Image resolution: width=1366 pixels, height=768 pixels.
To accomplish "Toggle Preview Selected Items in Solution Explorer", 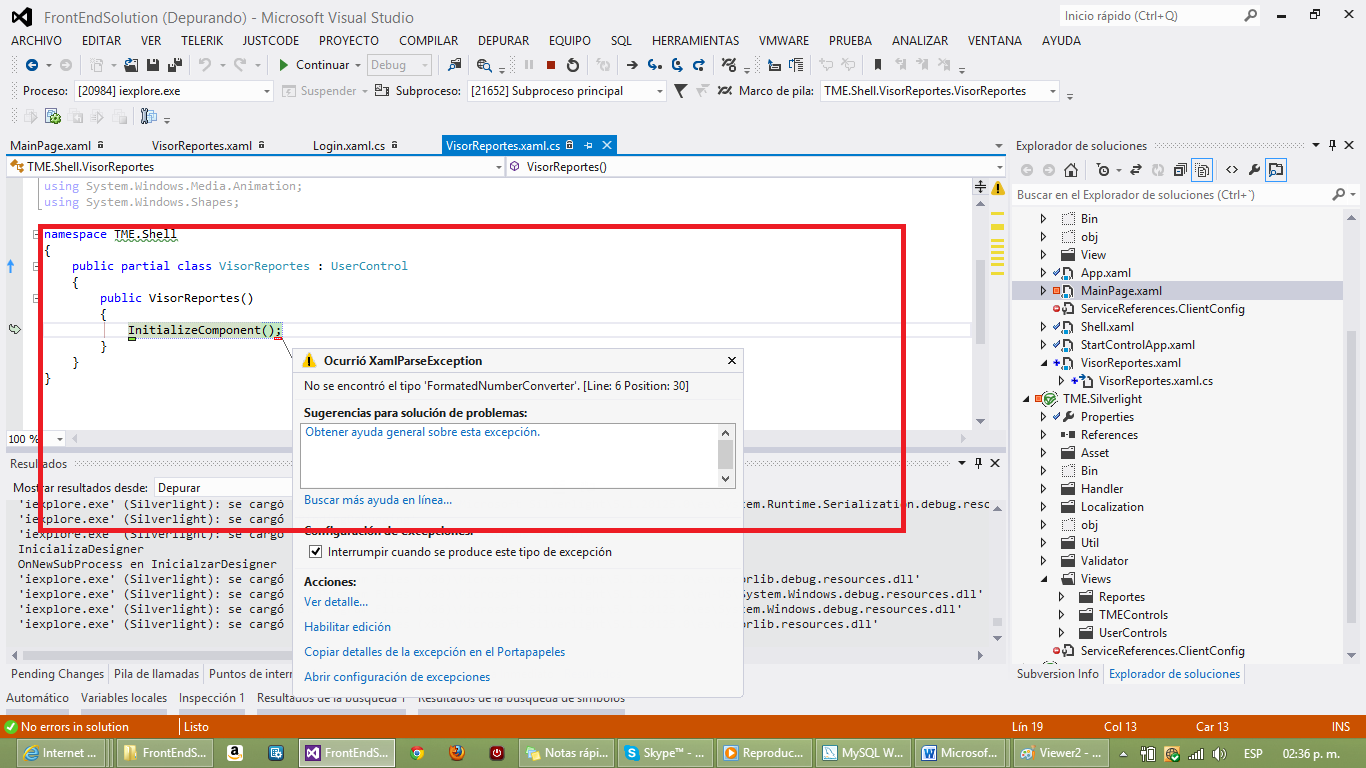I will (x=1278, y=170).
